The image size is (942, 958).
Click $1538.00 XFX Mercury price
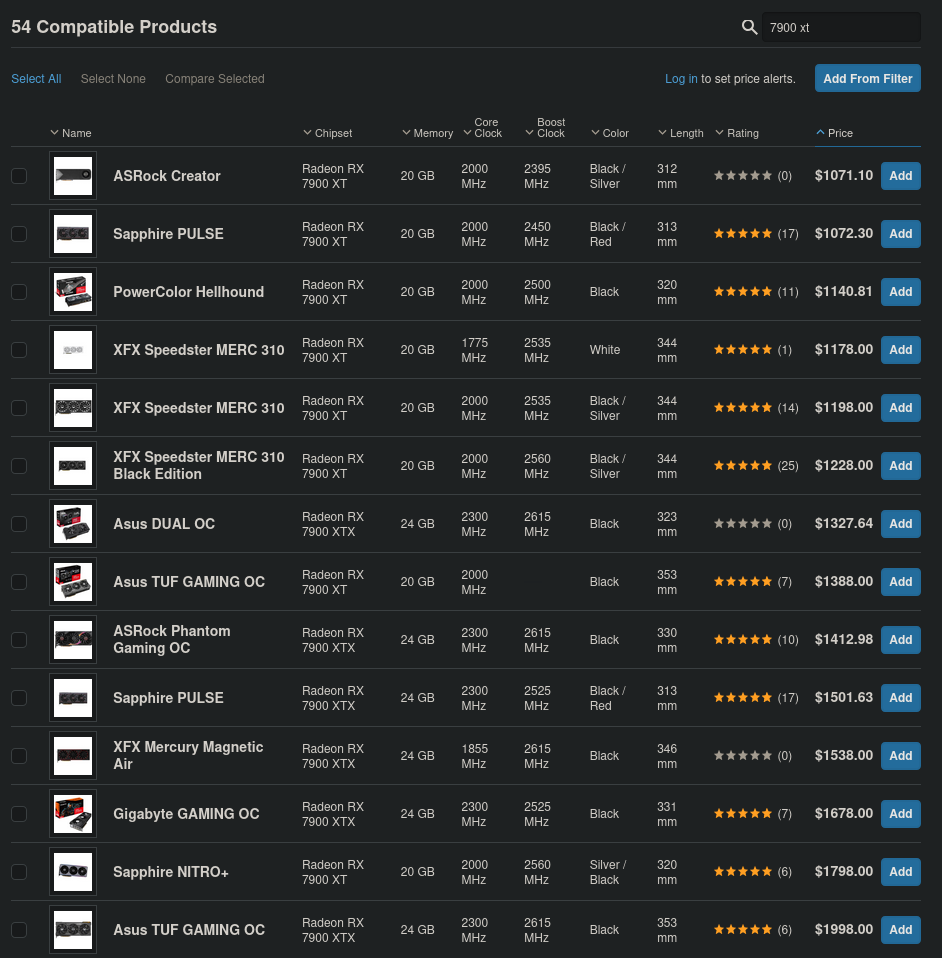[844, 756]
